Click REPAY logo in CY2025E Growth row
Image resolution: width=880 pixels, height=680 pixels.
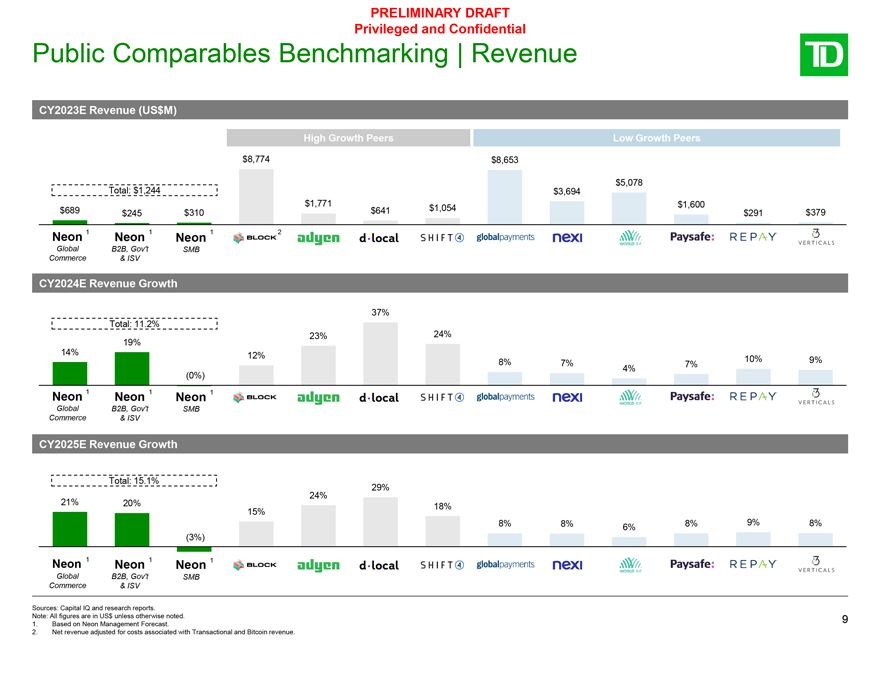(753, 564)
